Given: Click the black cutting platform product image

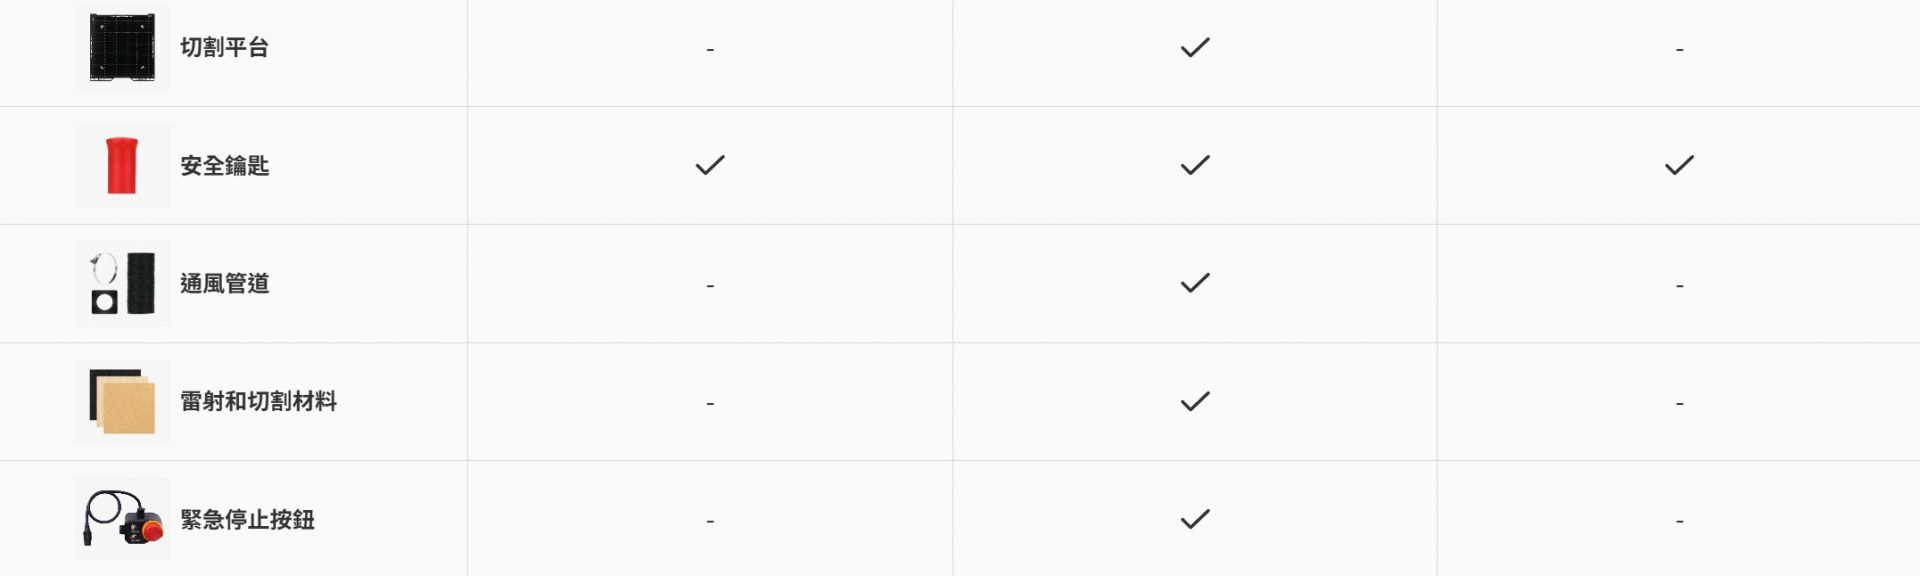Looking at the screenshot, I should point(122,47).
